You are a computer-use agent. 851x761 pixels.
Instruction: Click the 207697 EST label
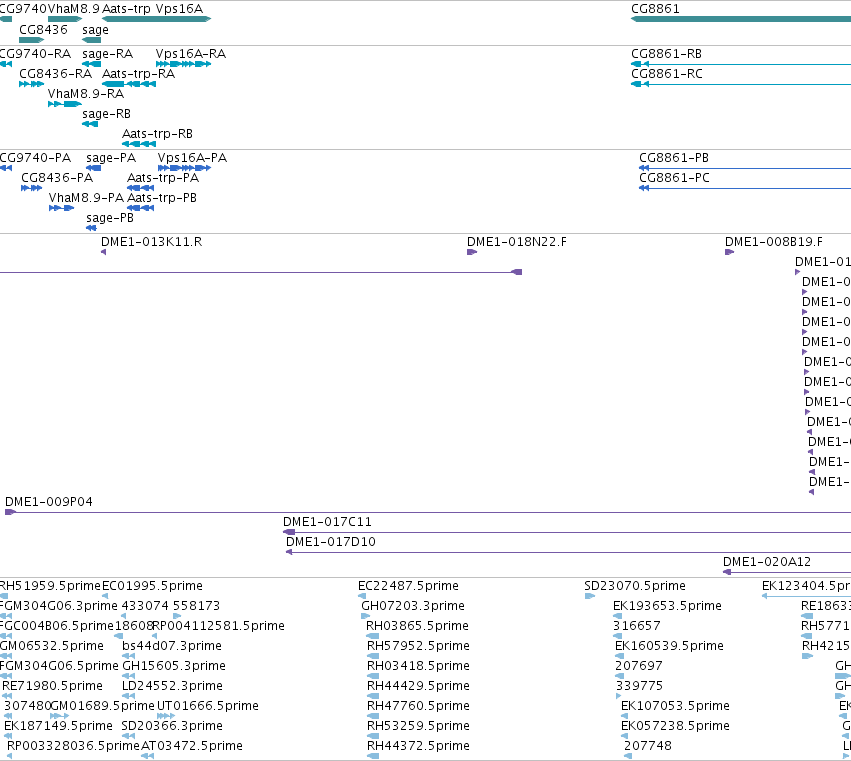coord(639,667)
